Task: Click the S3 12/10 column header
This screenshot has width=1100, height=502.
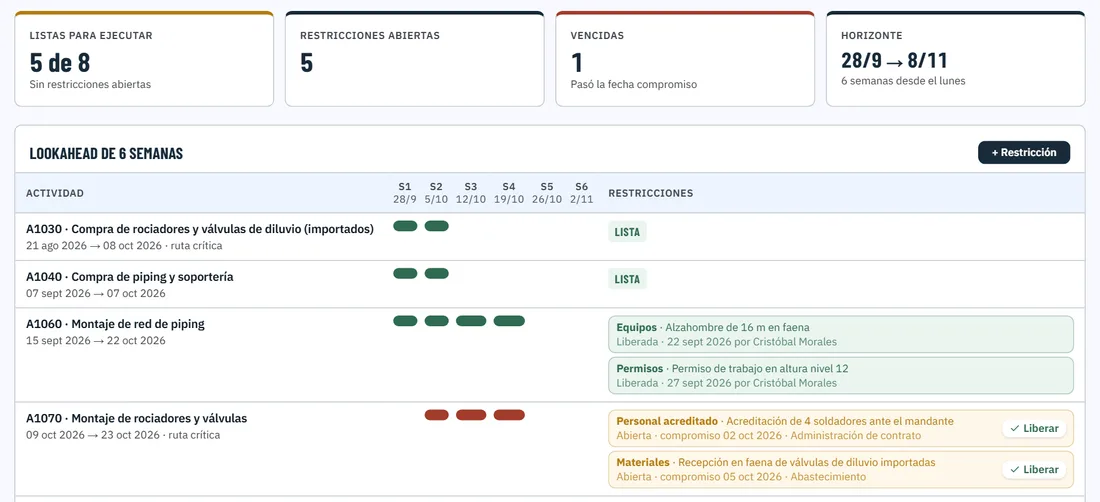Action: pos(471,193)
